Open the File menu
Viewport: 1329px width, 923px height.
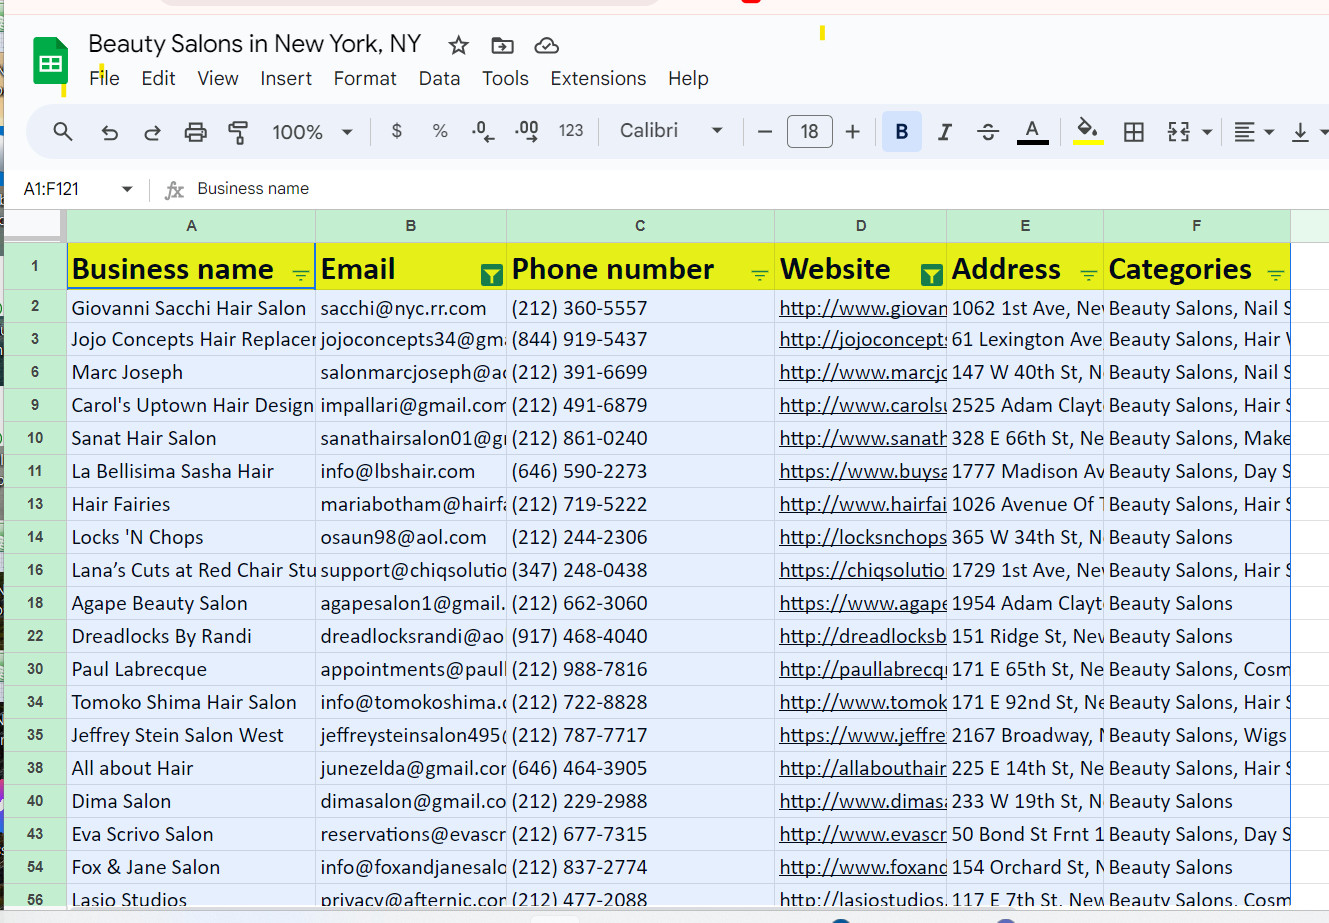pyautogui.click(x=104, y=78)
